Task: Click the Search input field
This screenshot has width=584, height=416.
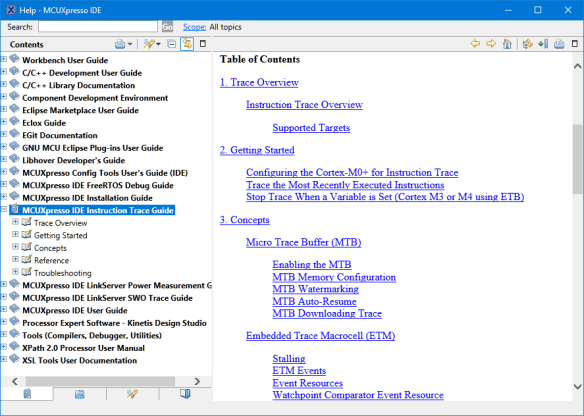Action: [98, 26]
